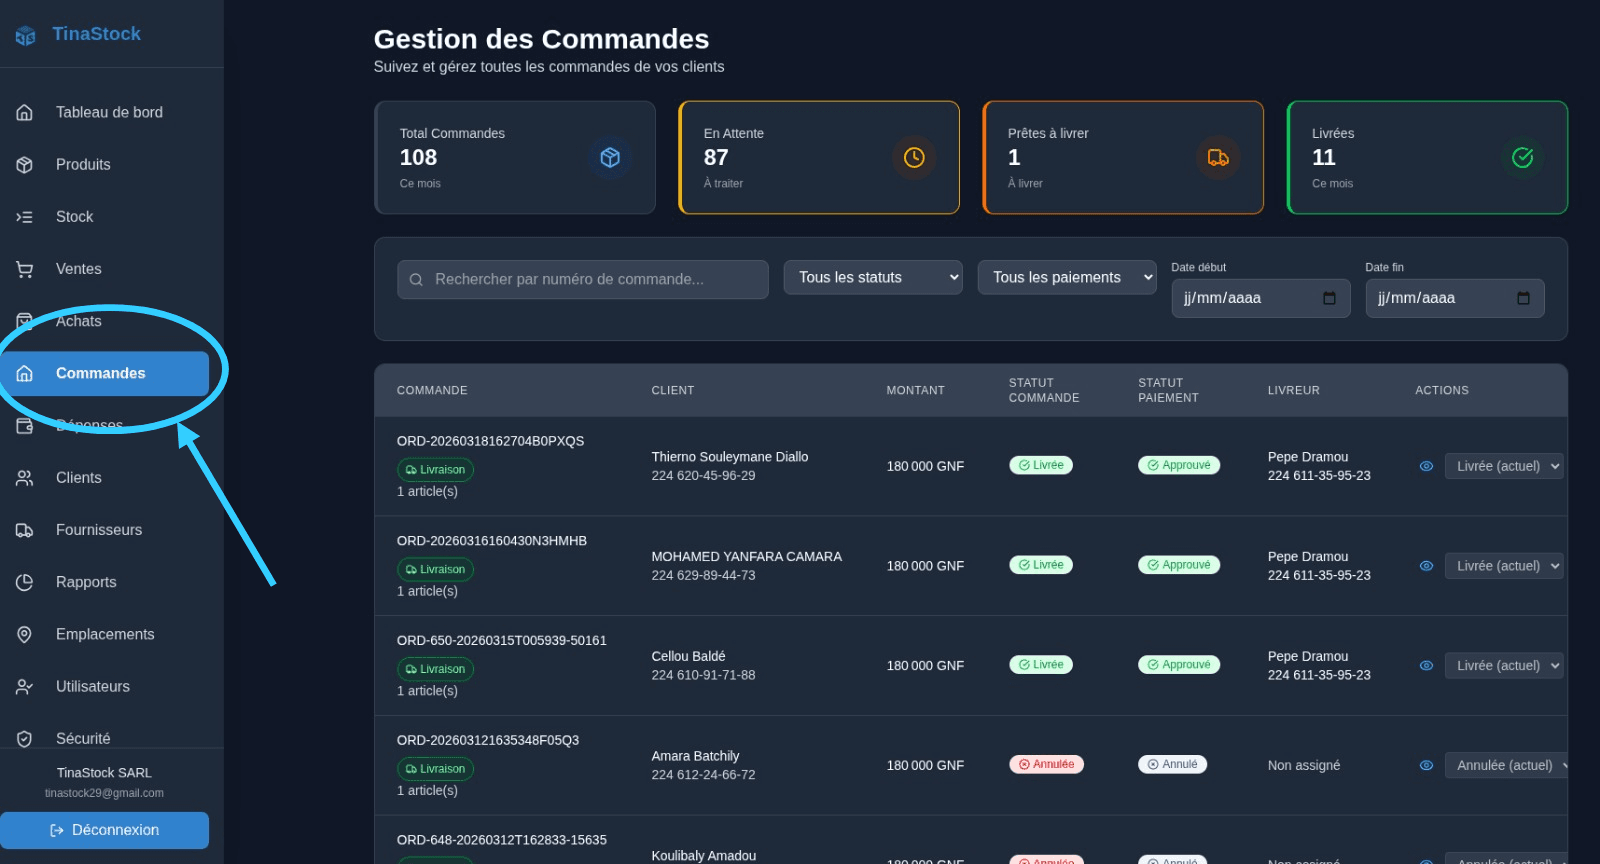Screen dimensions: 1600x864
Task: Click the Date fin input field
Action: (1455, 298)
